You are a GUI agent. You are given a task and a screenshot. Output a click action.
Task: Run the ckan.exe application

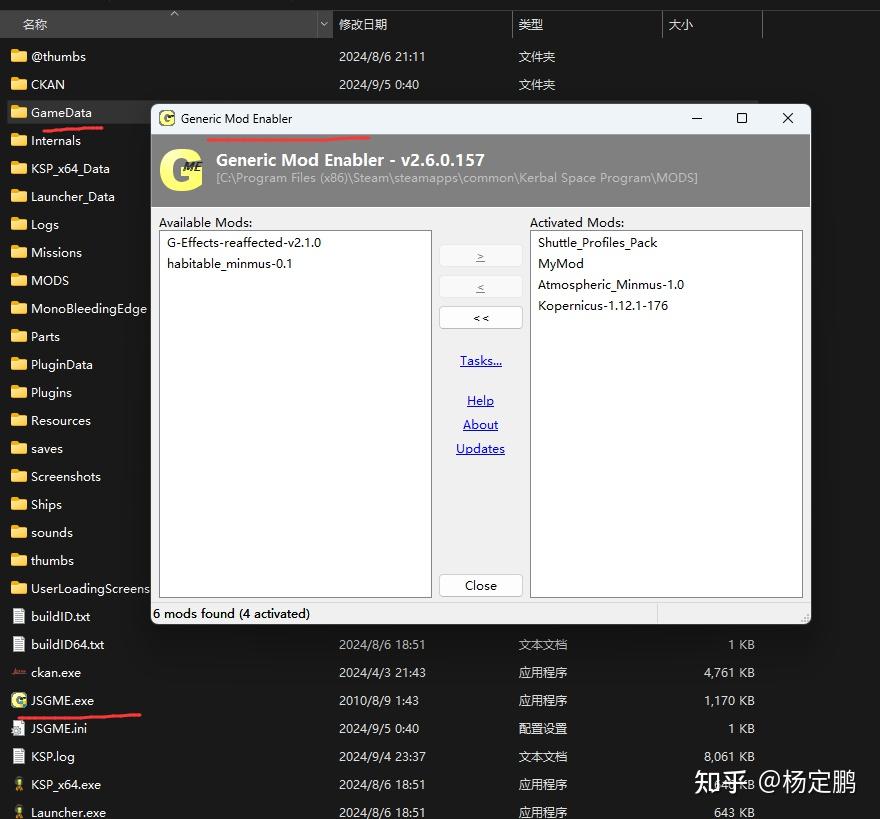[56, 672]
